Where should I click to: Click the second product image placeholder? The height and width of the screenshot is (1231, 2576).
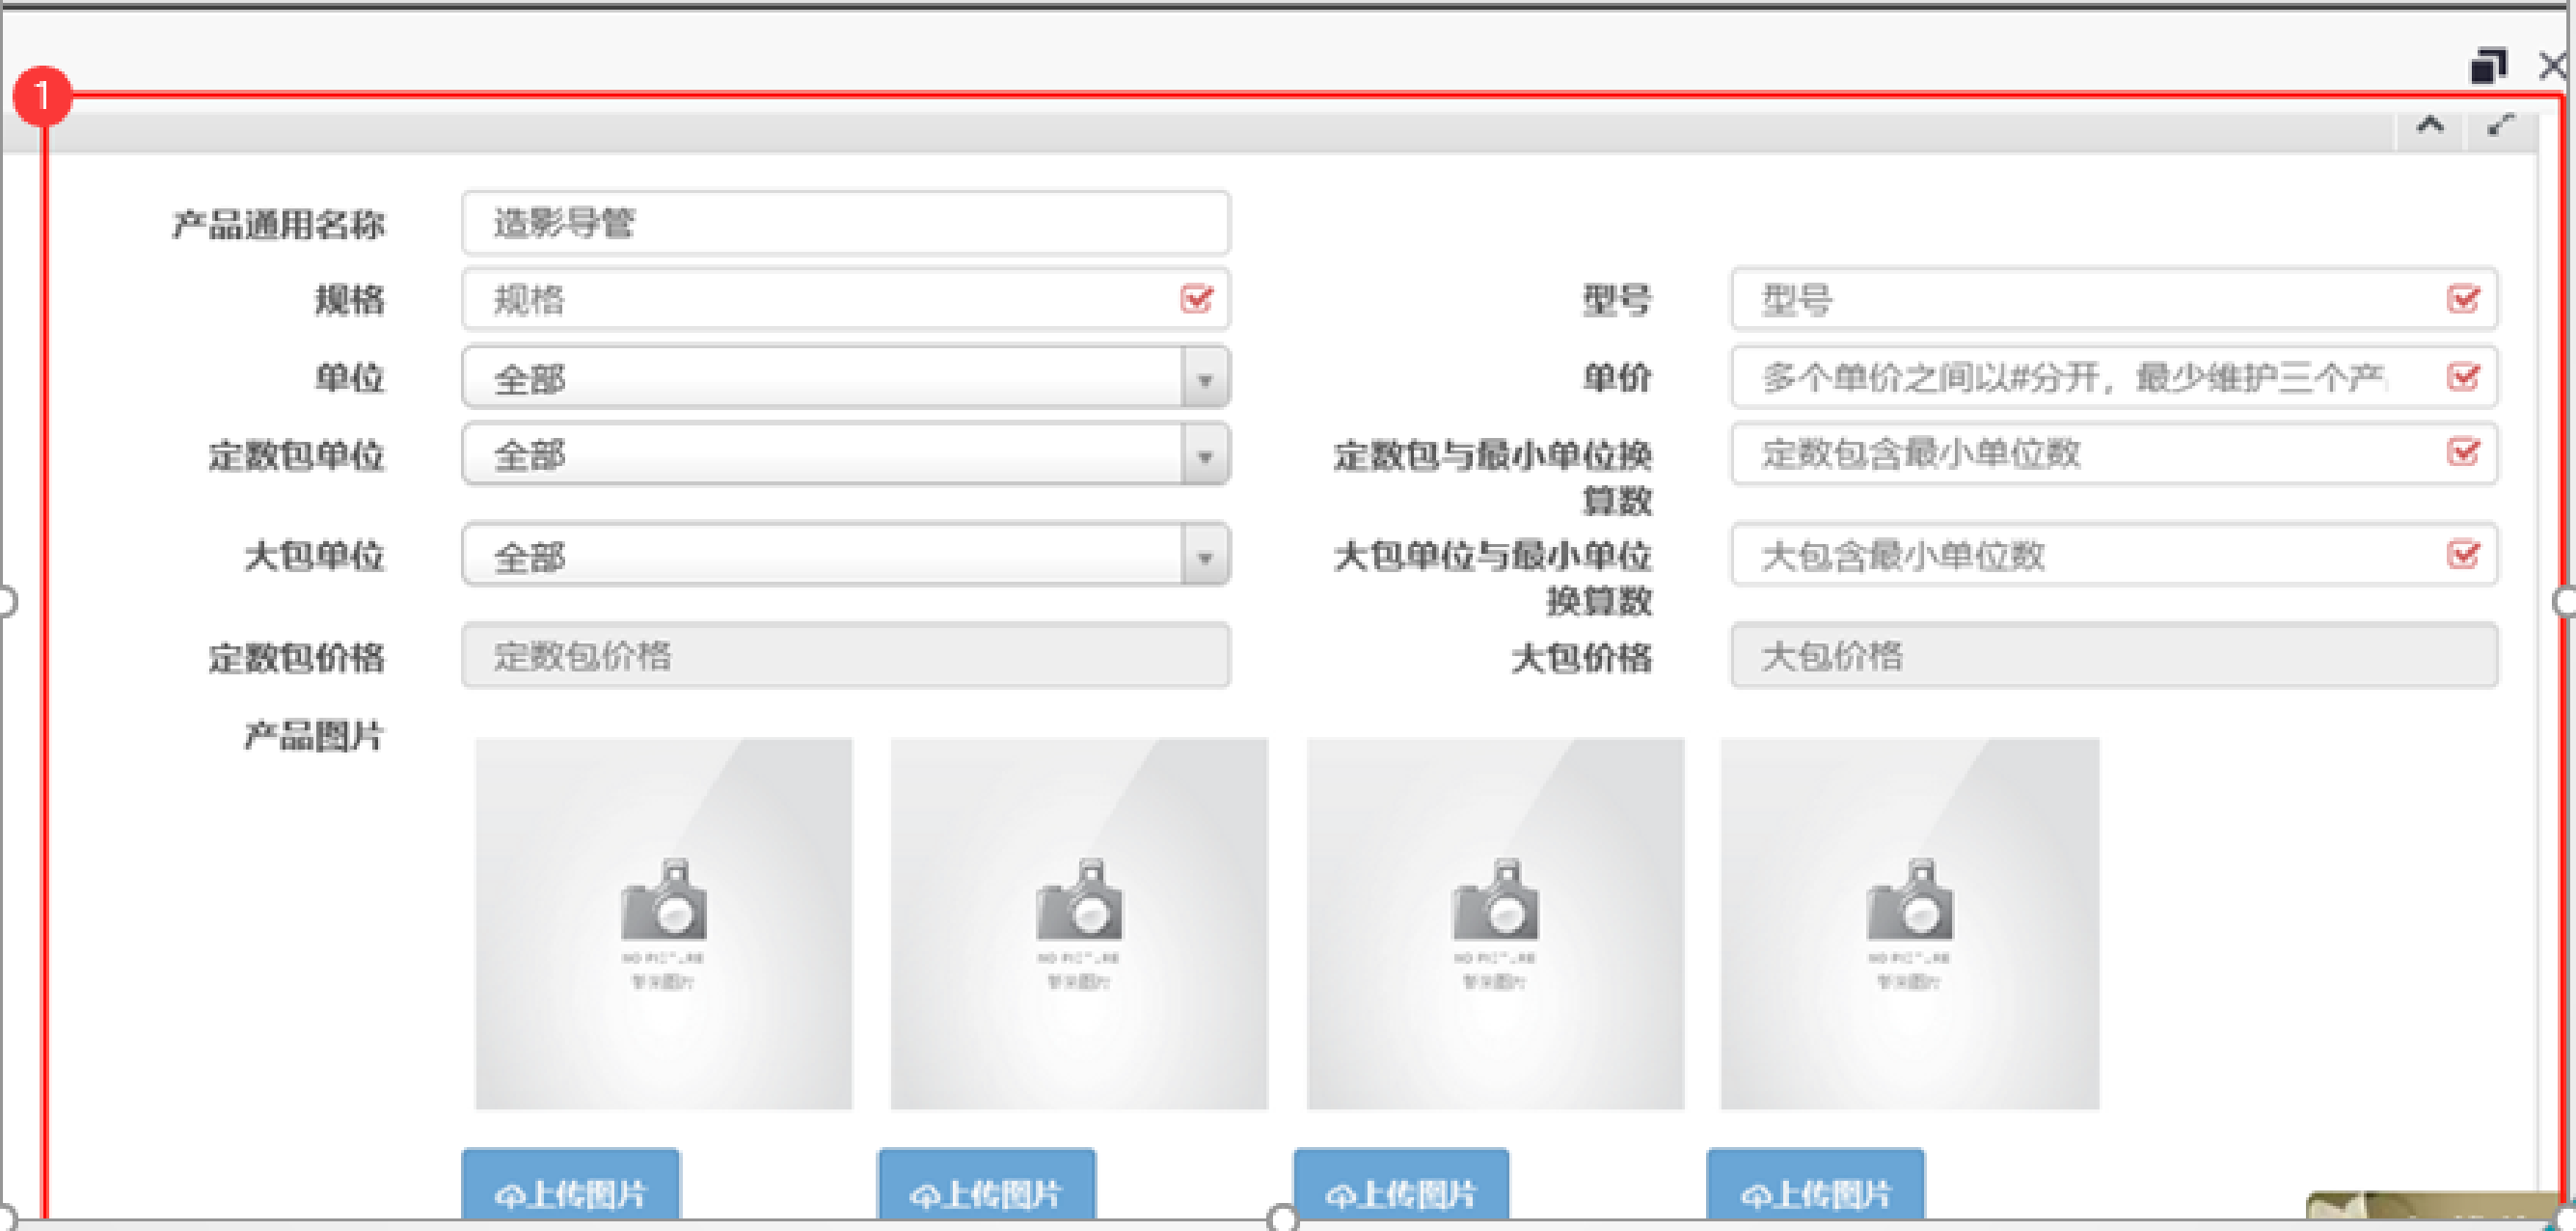(x=1079, y=924)
